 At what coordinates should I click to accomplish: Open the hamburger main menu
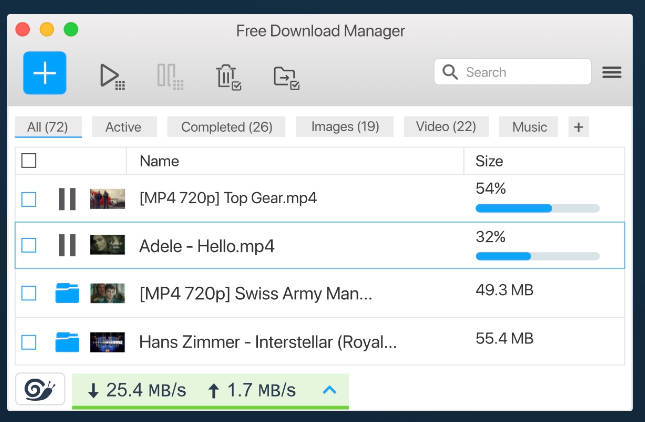[612, 72]
